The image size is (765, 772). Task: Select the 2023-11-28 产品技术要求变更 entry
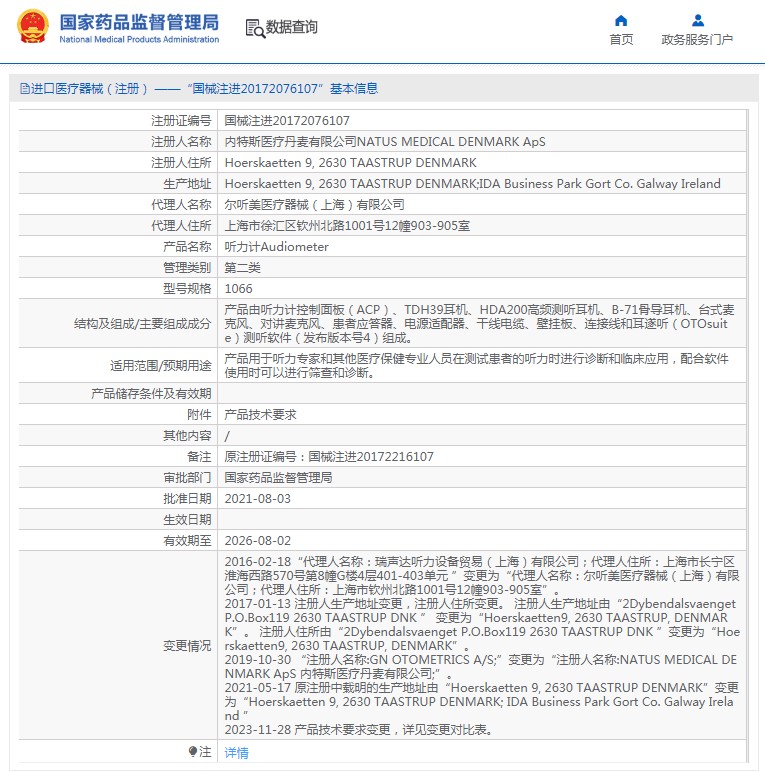359,730
